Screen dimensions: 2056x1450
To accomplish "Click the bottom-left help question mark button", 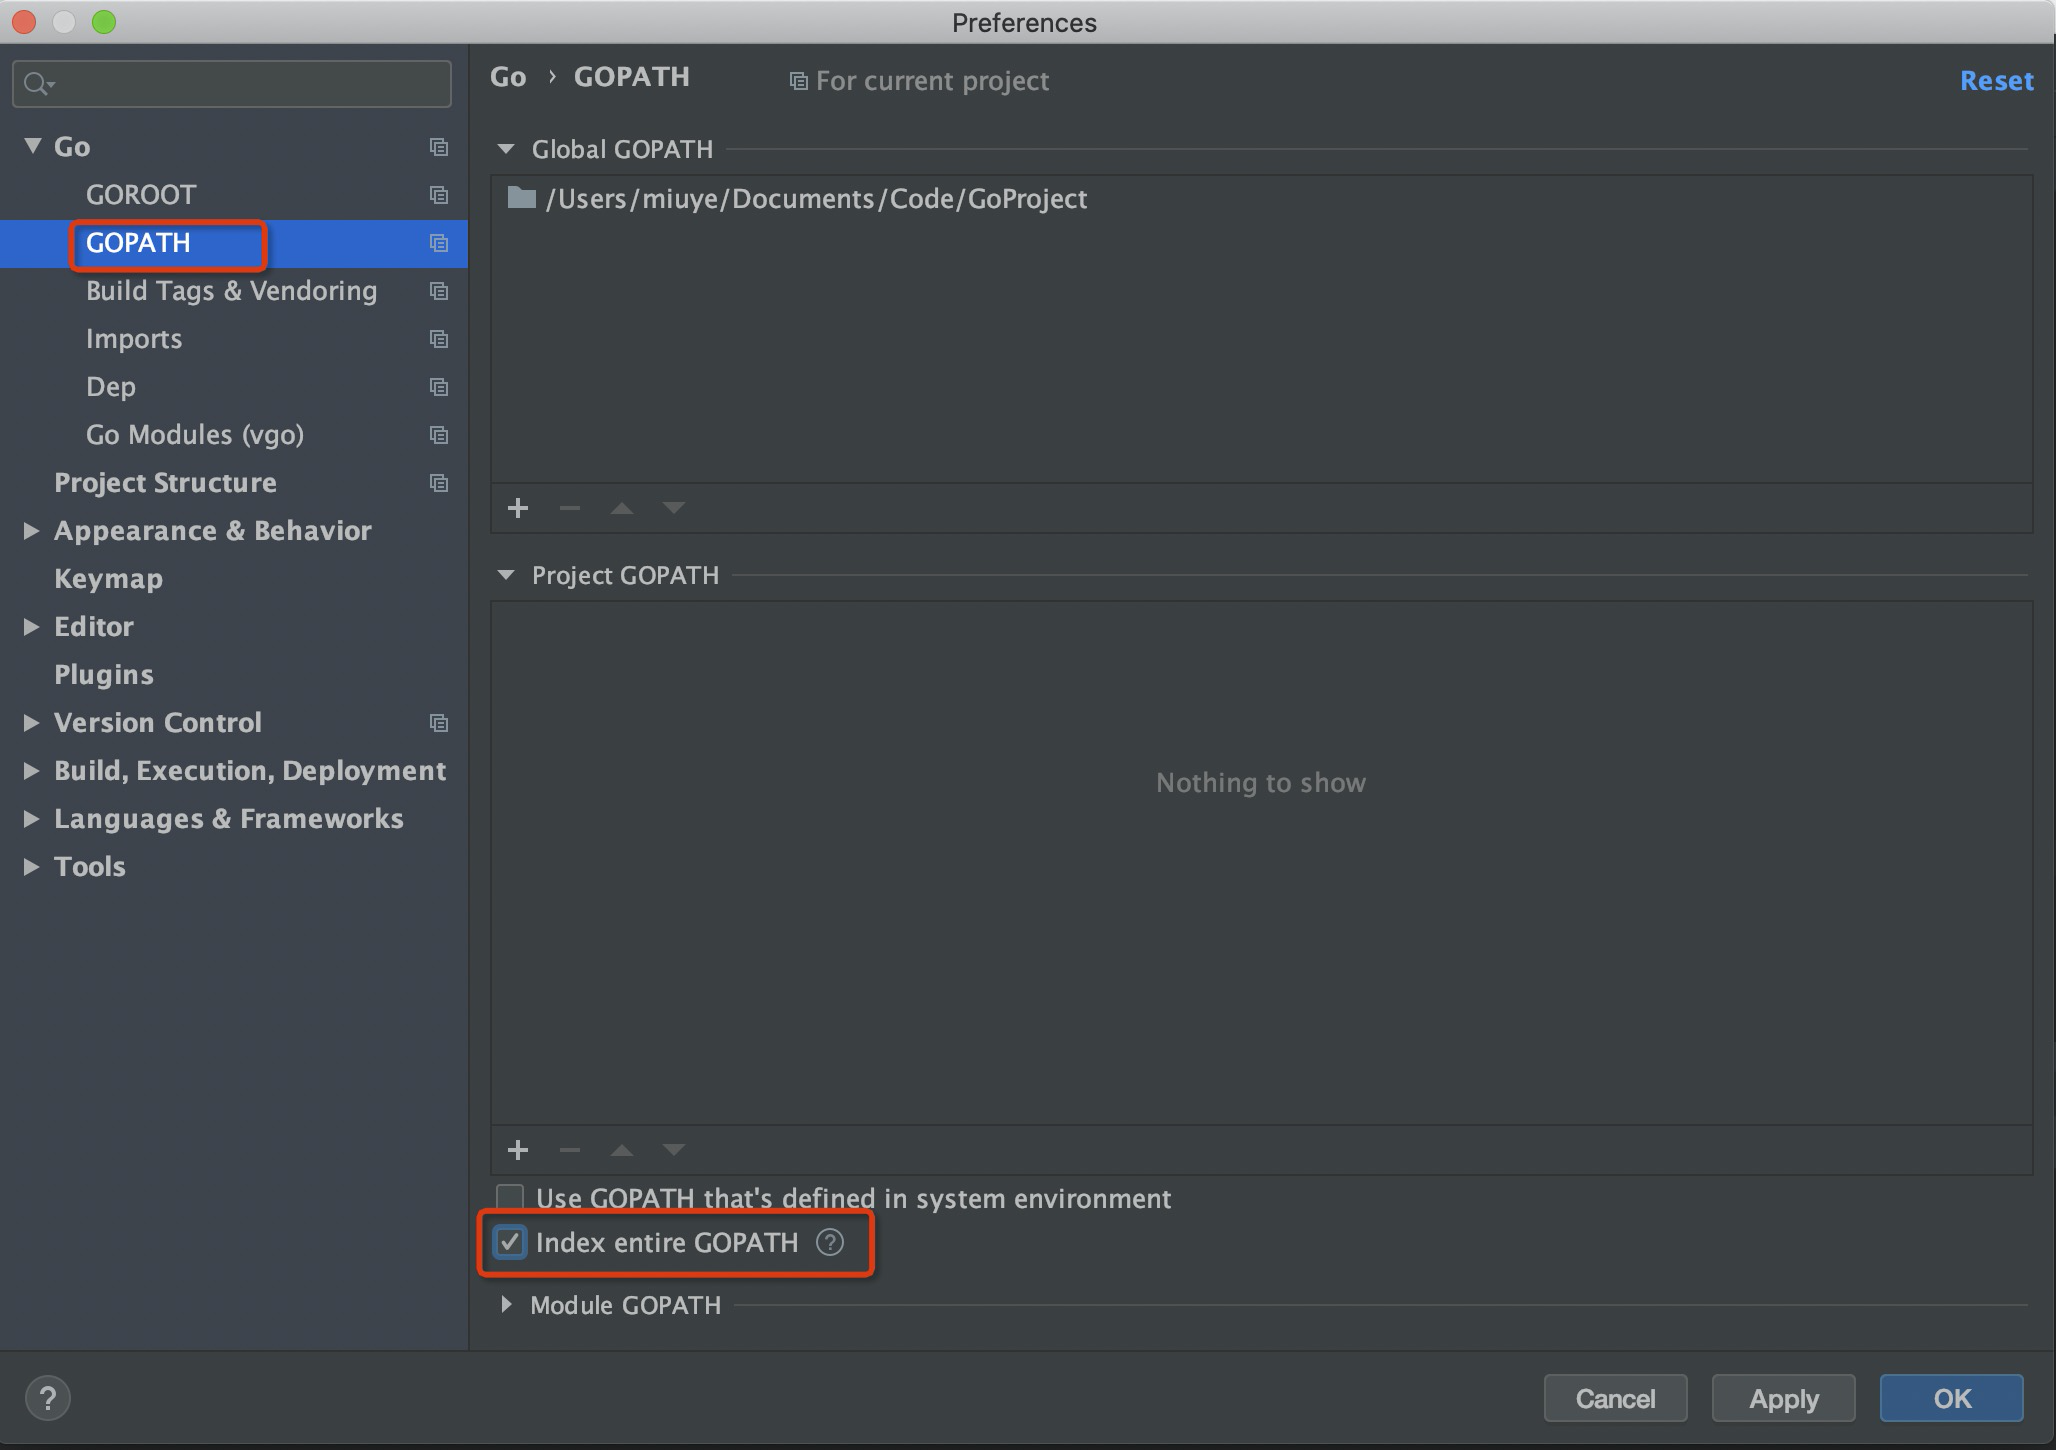I will pyautogui.click(x=48, y=1398).
